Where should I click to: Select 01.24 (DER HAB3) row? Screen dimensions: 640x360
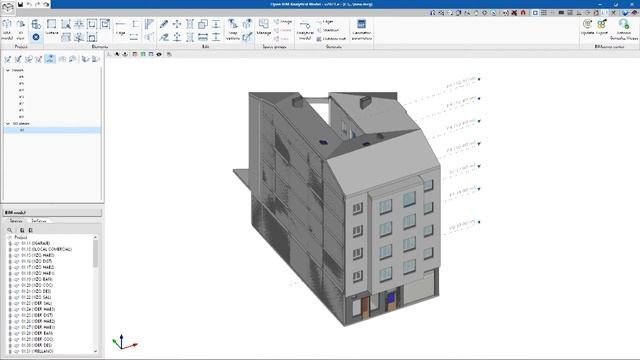click(38, 309)
